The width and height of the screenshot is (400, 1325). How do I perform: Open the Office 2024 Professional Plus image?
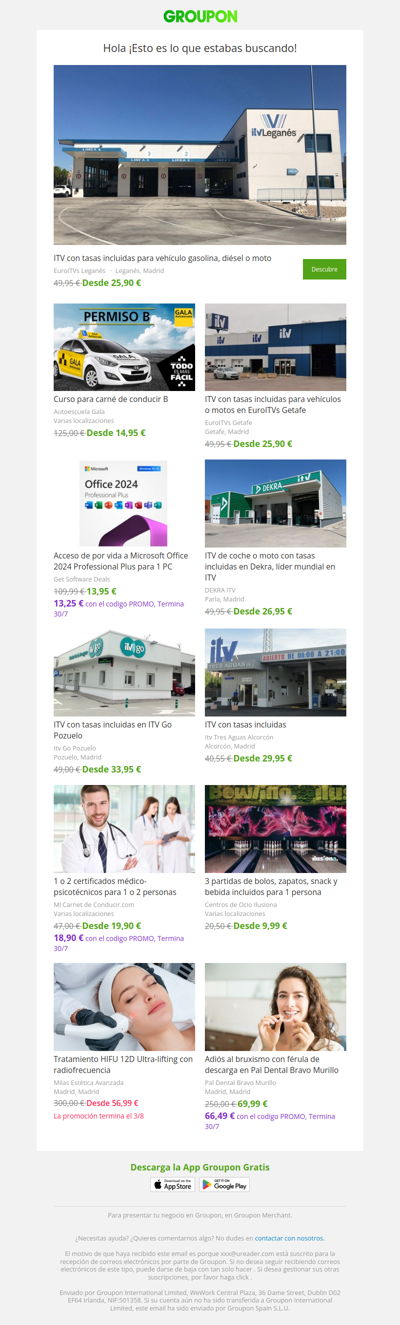point(124,503)
